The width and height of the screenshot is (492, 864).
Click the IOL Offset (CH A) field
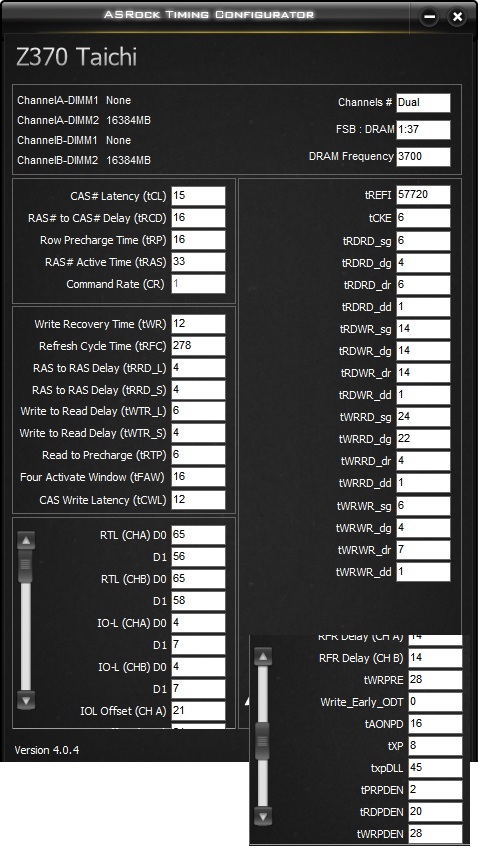click(198, 711)
